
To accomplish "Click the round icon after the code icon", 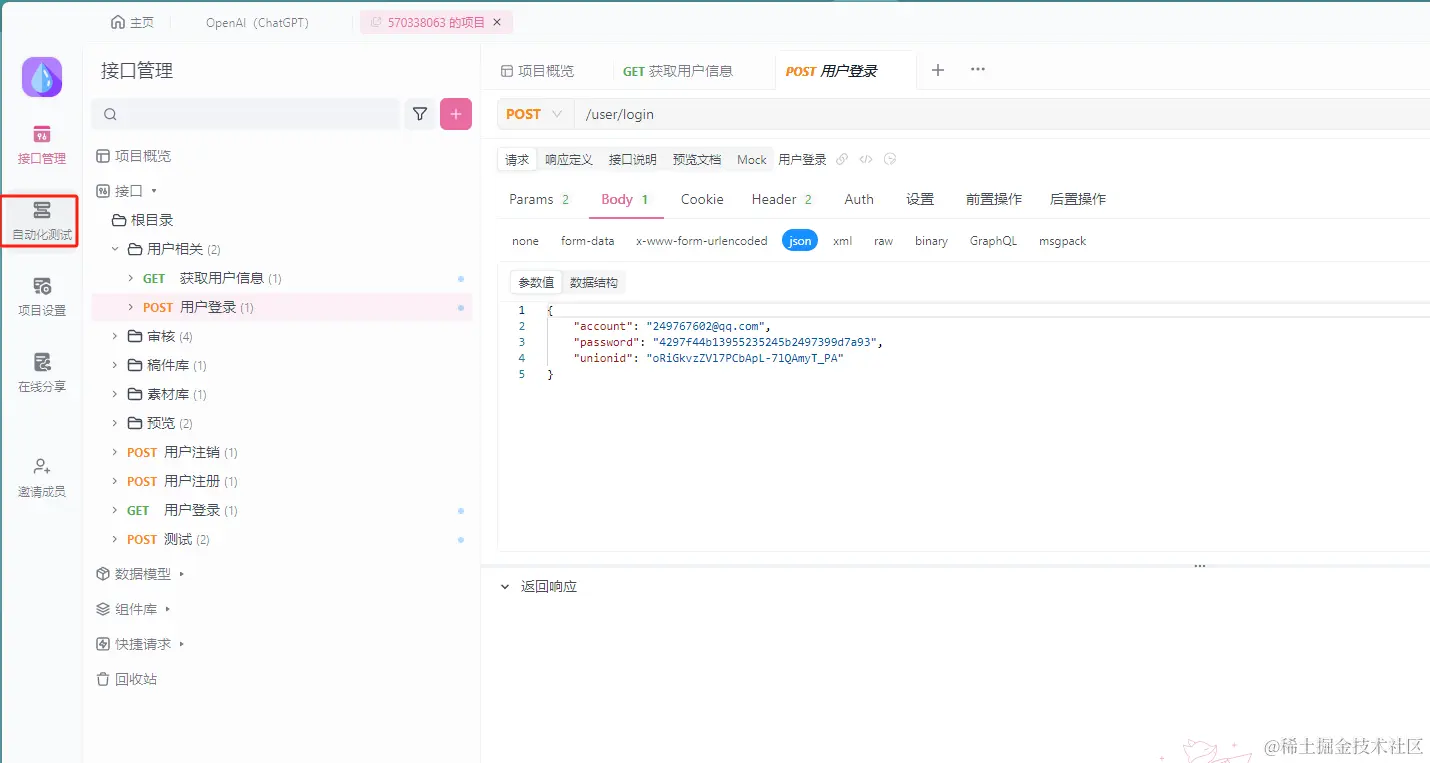I will (x=890, y=160).
